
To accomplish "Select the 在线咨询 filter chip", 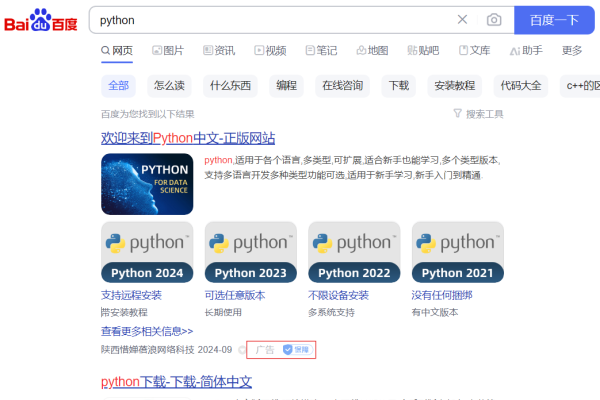I will (342, 86).
